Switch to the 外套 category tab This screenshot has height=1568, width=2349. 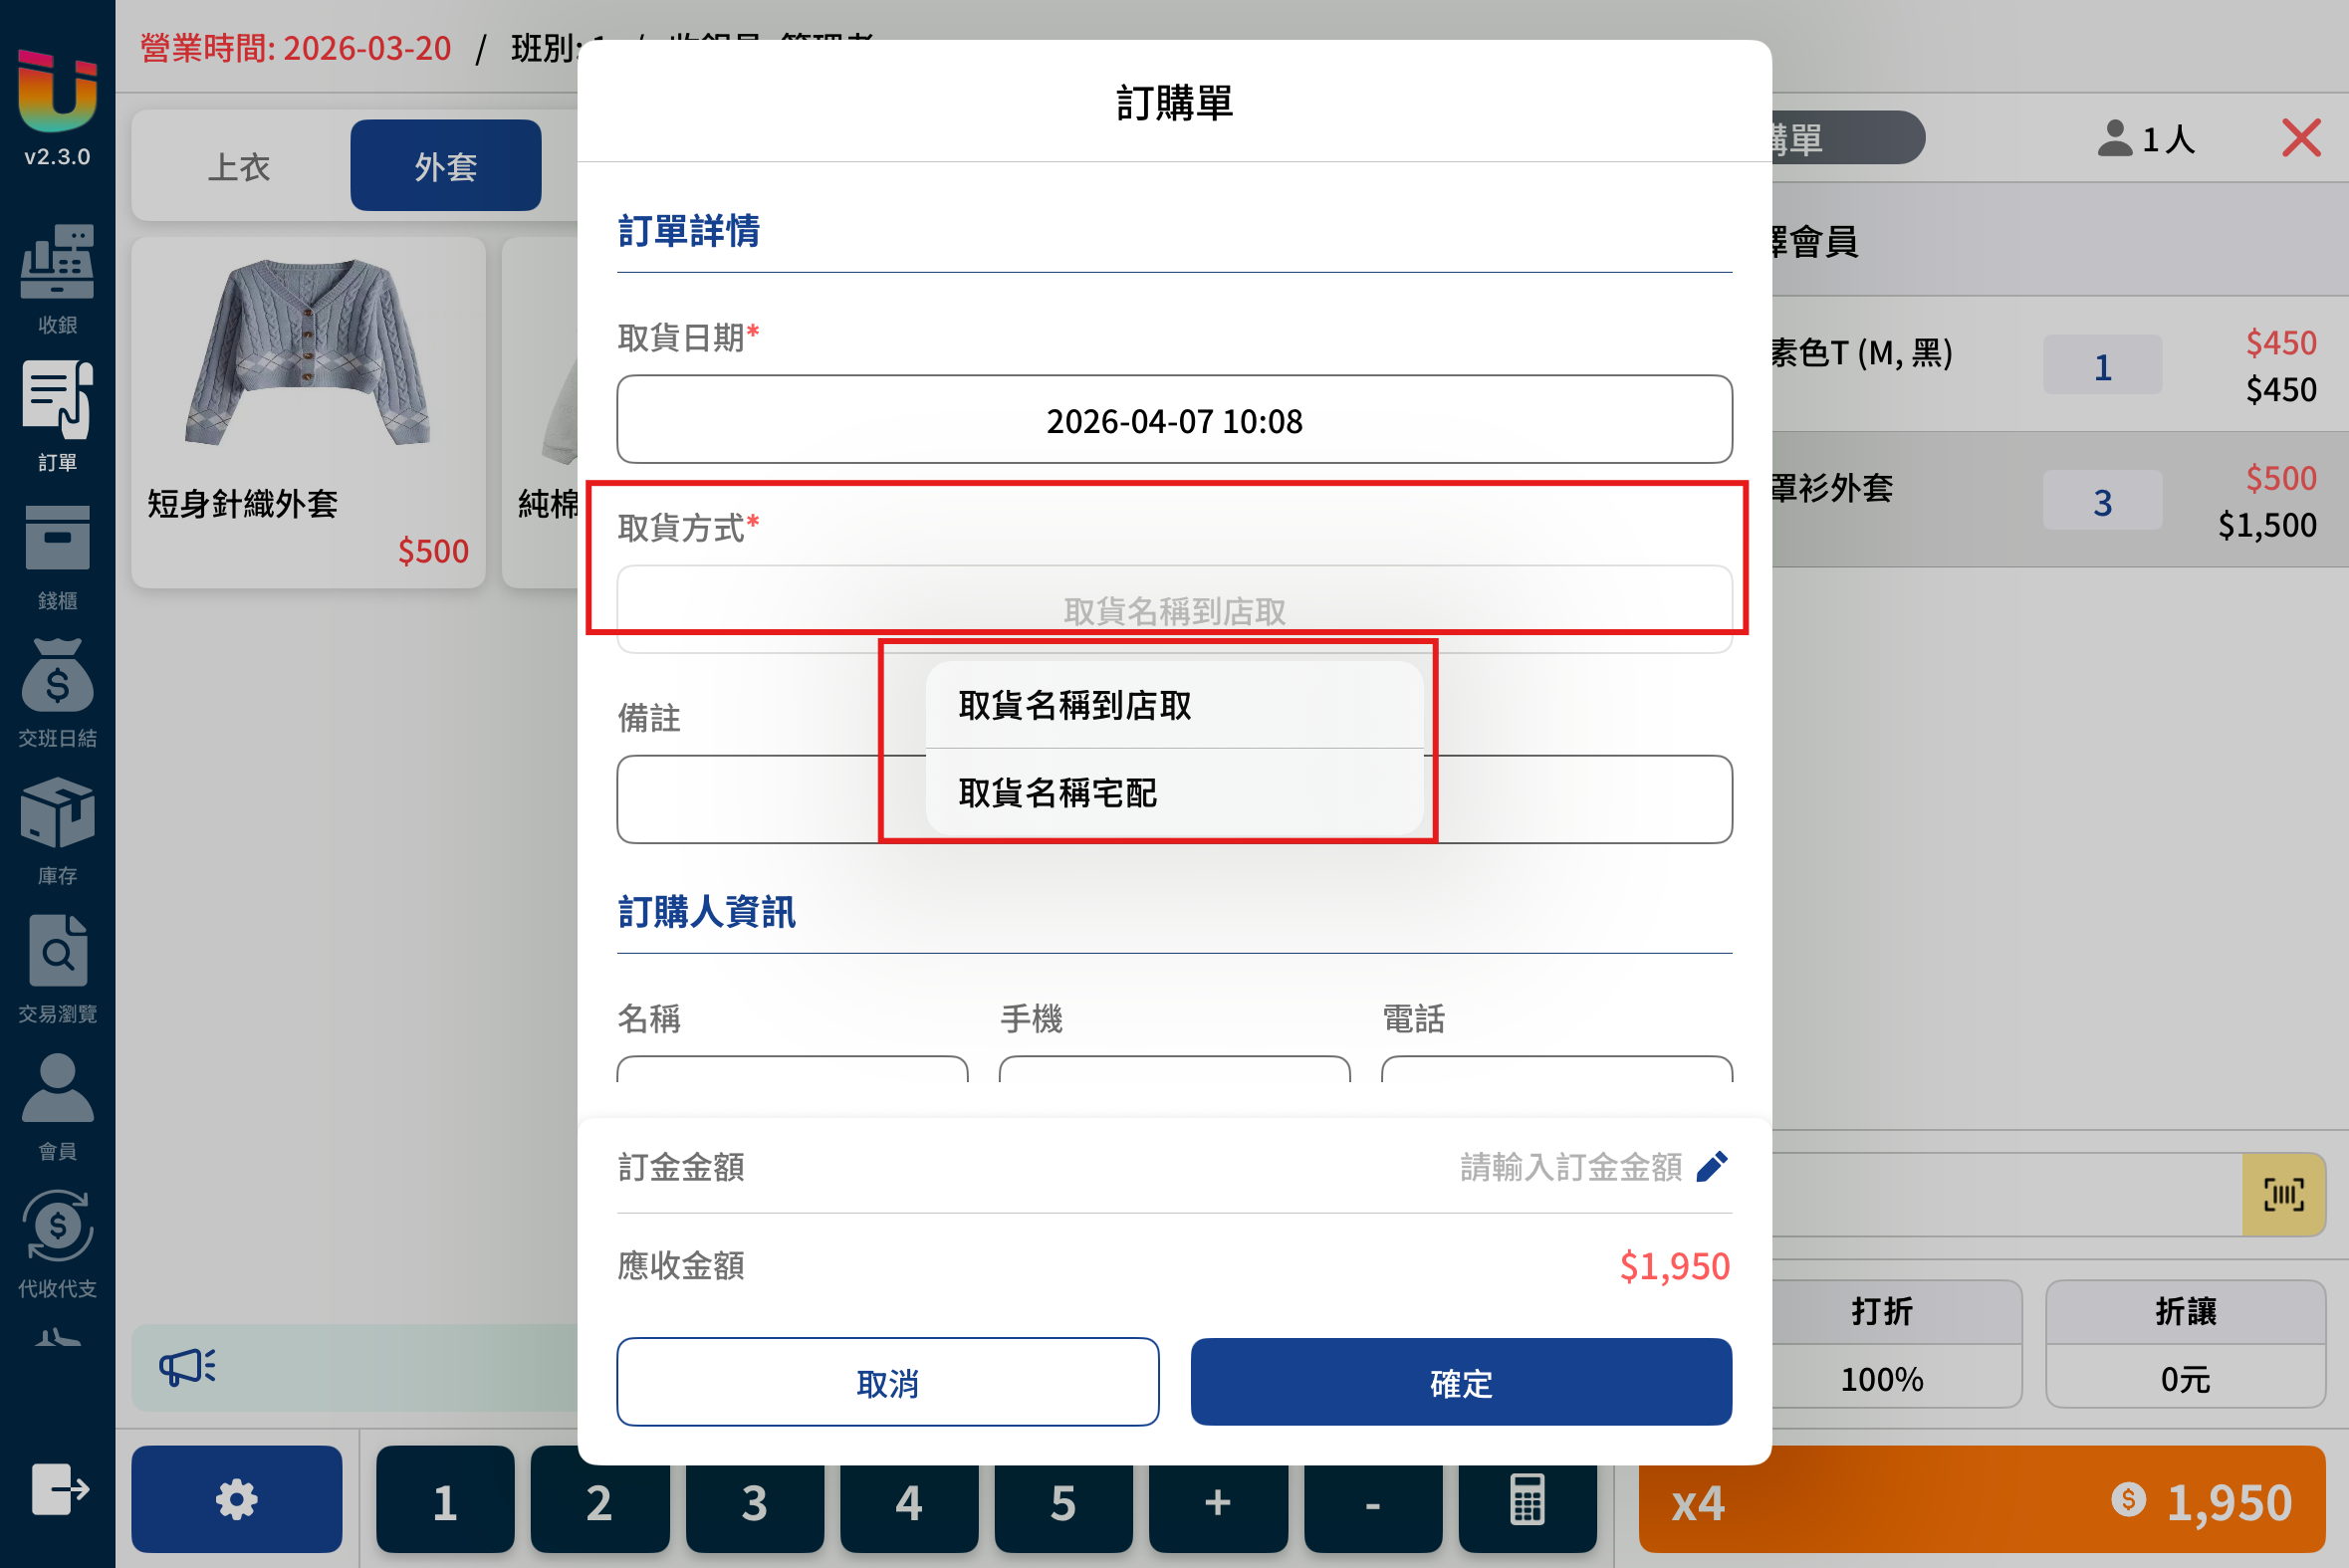point(446,166)
